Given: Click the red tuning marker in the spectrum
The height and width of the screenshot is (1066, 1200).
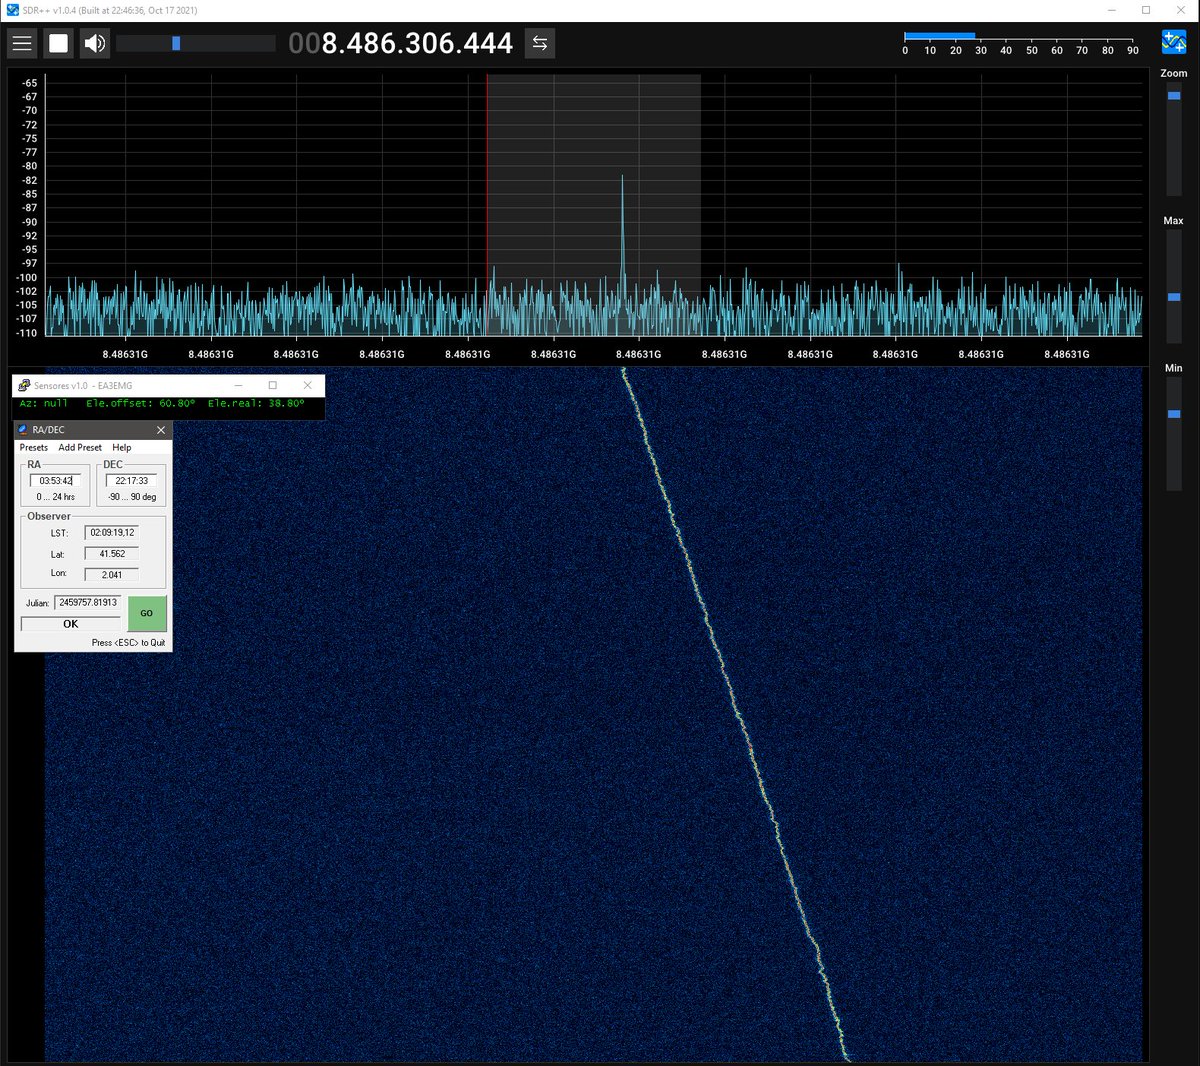Looking at the screenshot, I should (x=488, y=200).
